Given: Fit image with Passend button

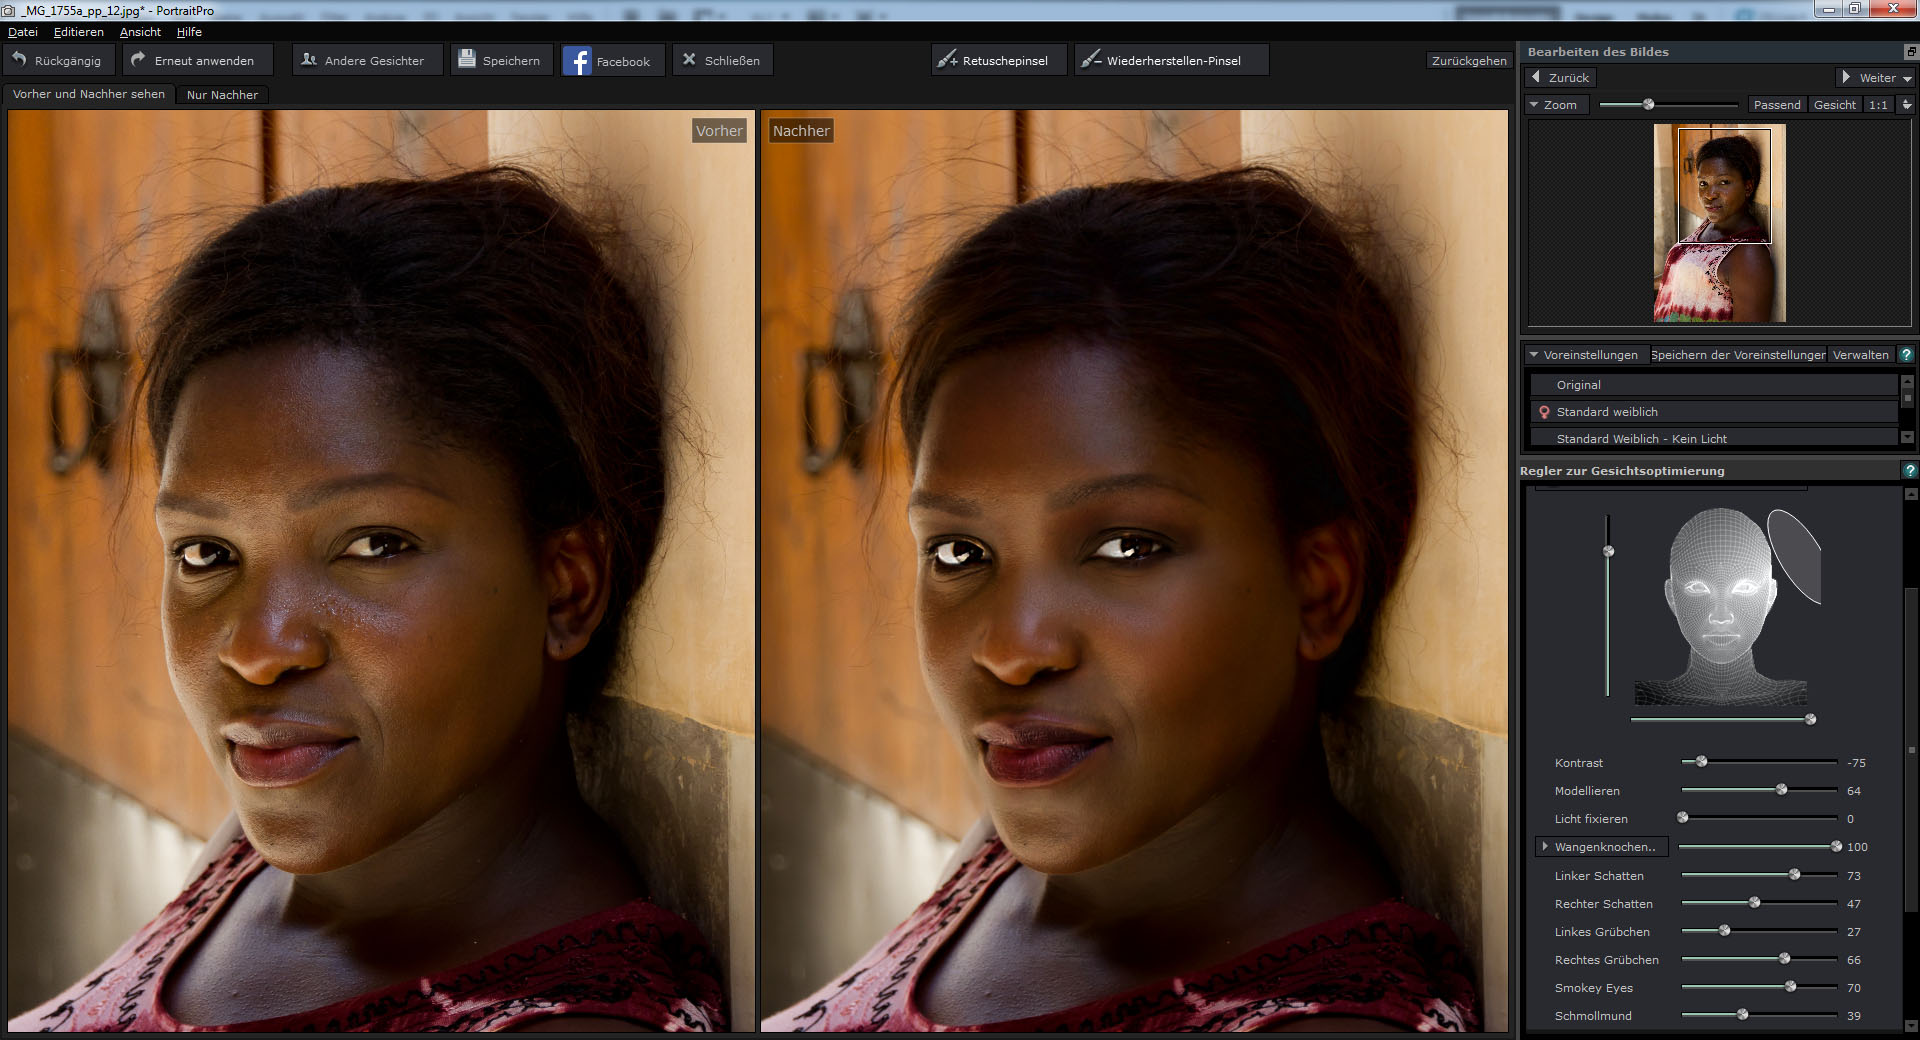Looking at the screenshot, I should point(1777,105).
